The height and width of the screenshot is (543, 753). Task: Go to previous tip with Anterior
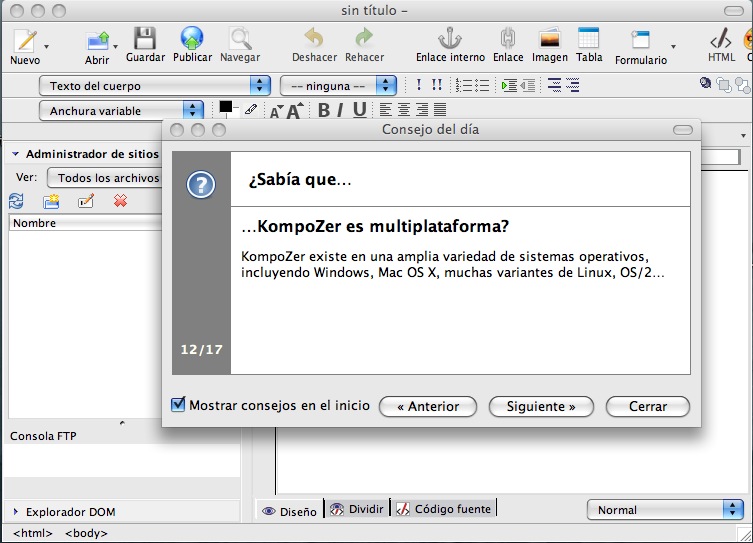tap(428, 406)
